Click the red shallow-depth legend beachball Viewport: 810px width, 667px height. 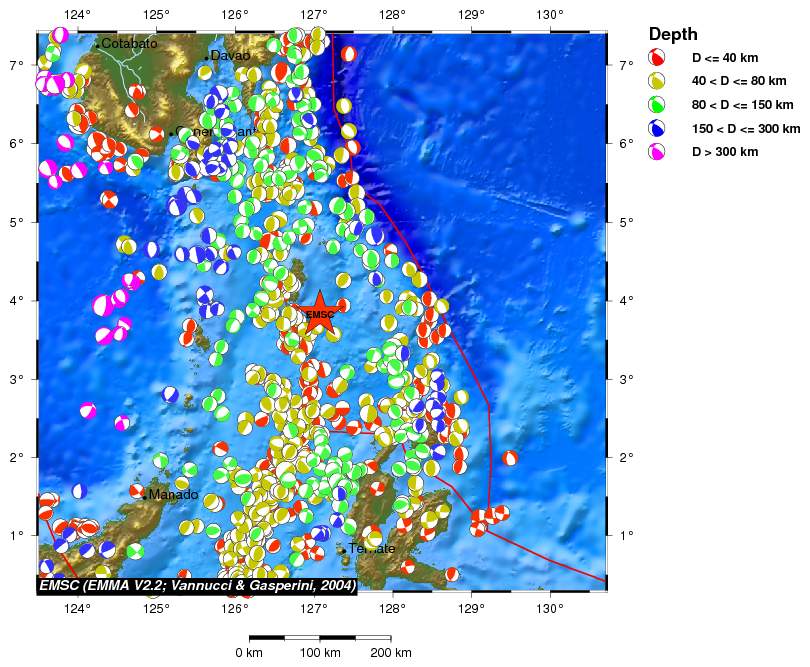659,57
